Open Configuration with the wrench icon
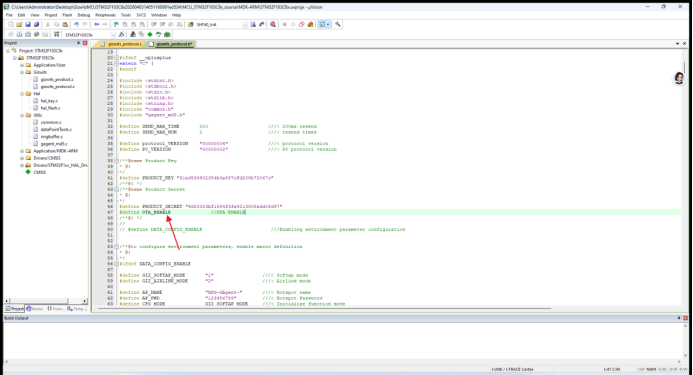This screenshot has height=375, width=693. 338,24
